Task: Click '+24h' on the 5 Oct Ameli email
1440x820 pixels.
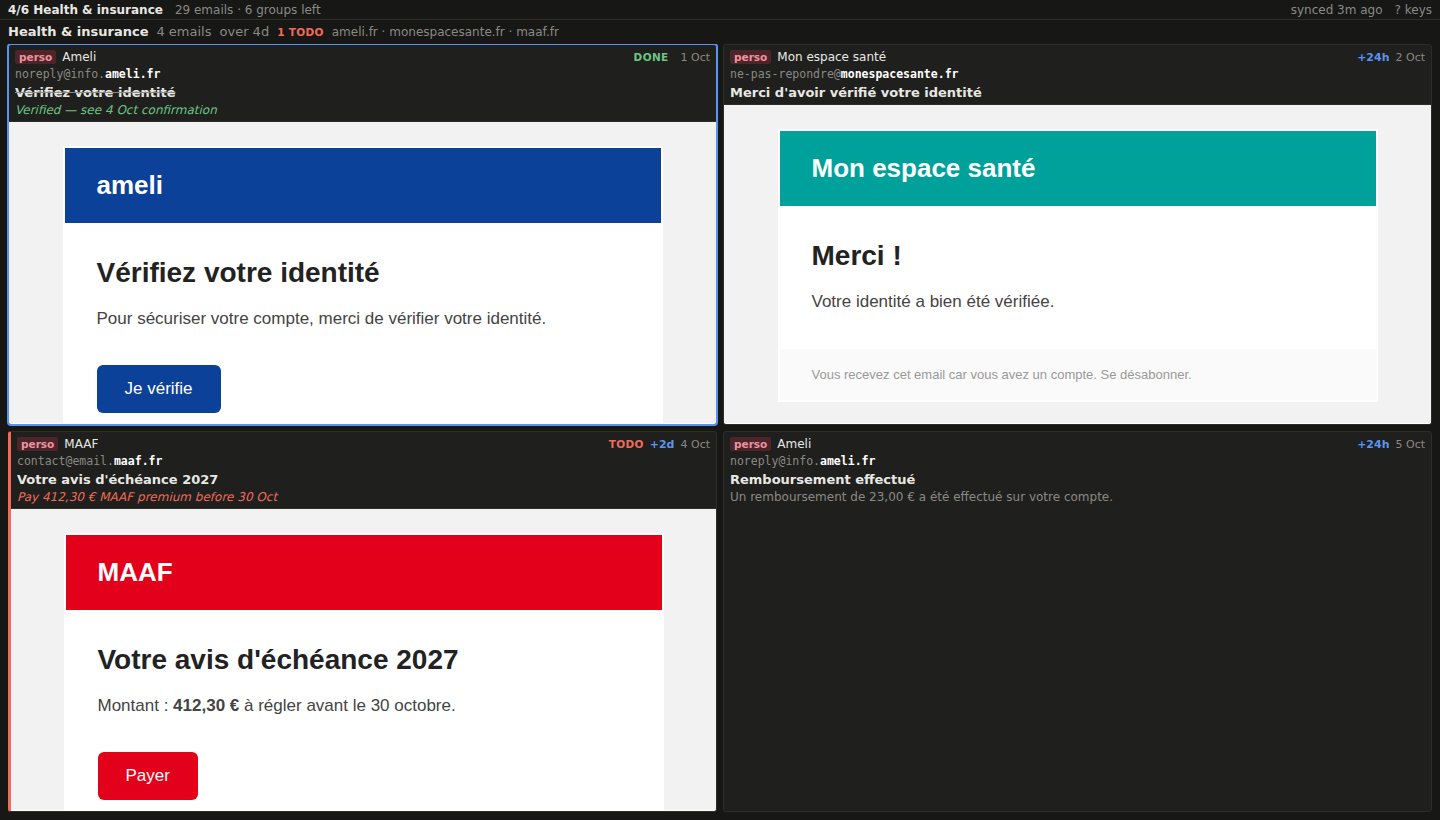Action: (1373, 444)
